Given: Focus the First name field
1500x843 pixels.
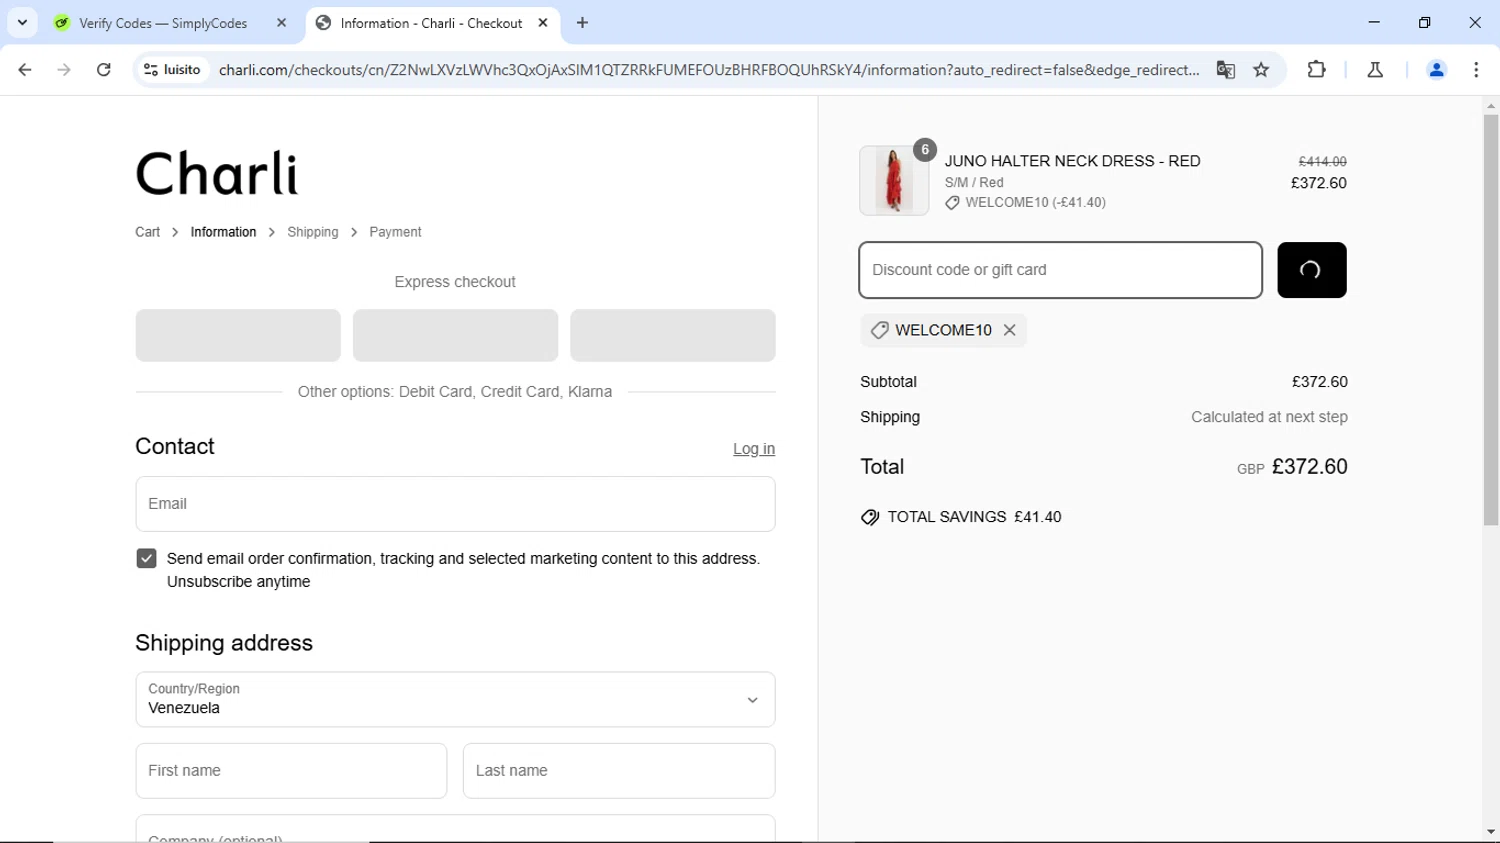Looking at the screenshot, I should (291, 771).
